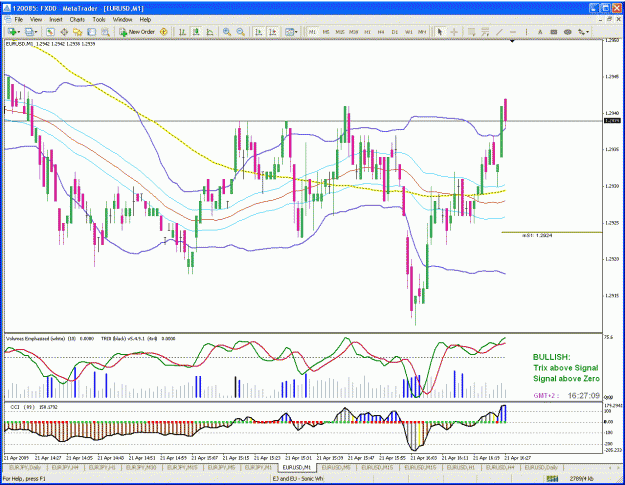Select the H4 timeframe button
The width and height of the screenshot is (625, 485).
pyautogui.click(x=381, y=32)
